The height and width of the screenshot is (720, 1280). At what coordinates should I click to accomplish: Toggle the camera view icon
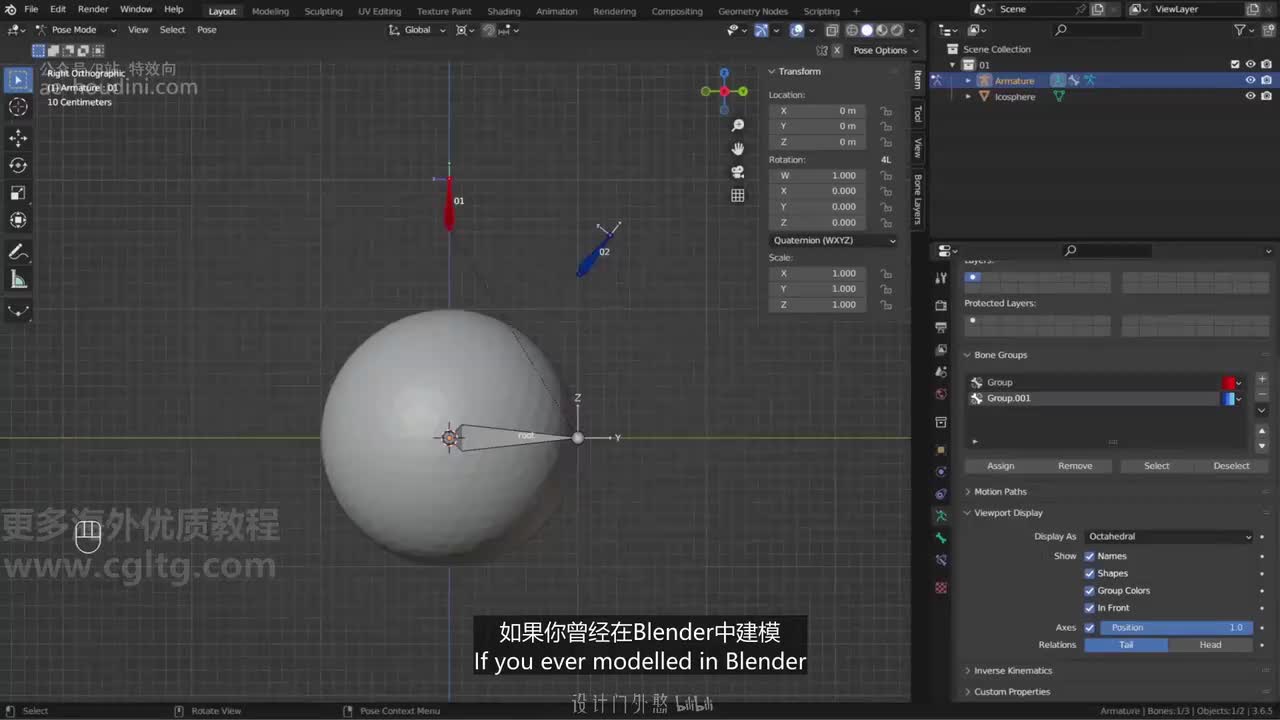[738, 171]
